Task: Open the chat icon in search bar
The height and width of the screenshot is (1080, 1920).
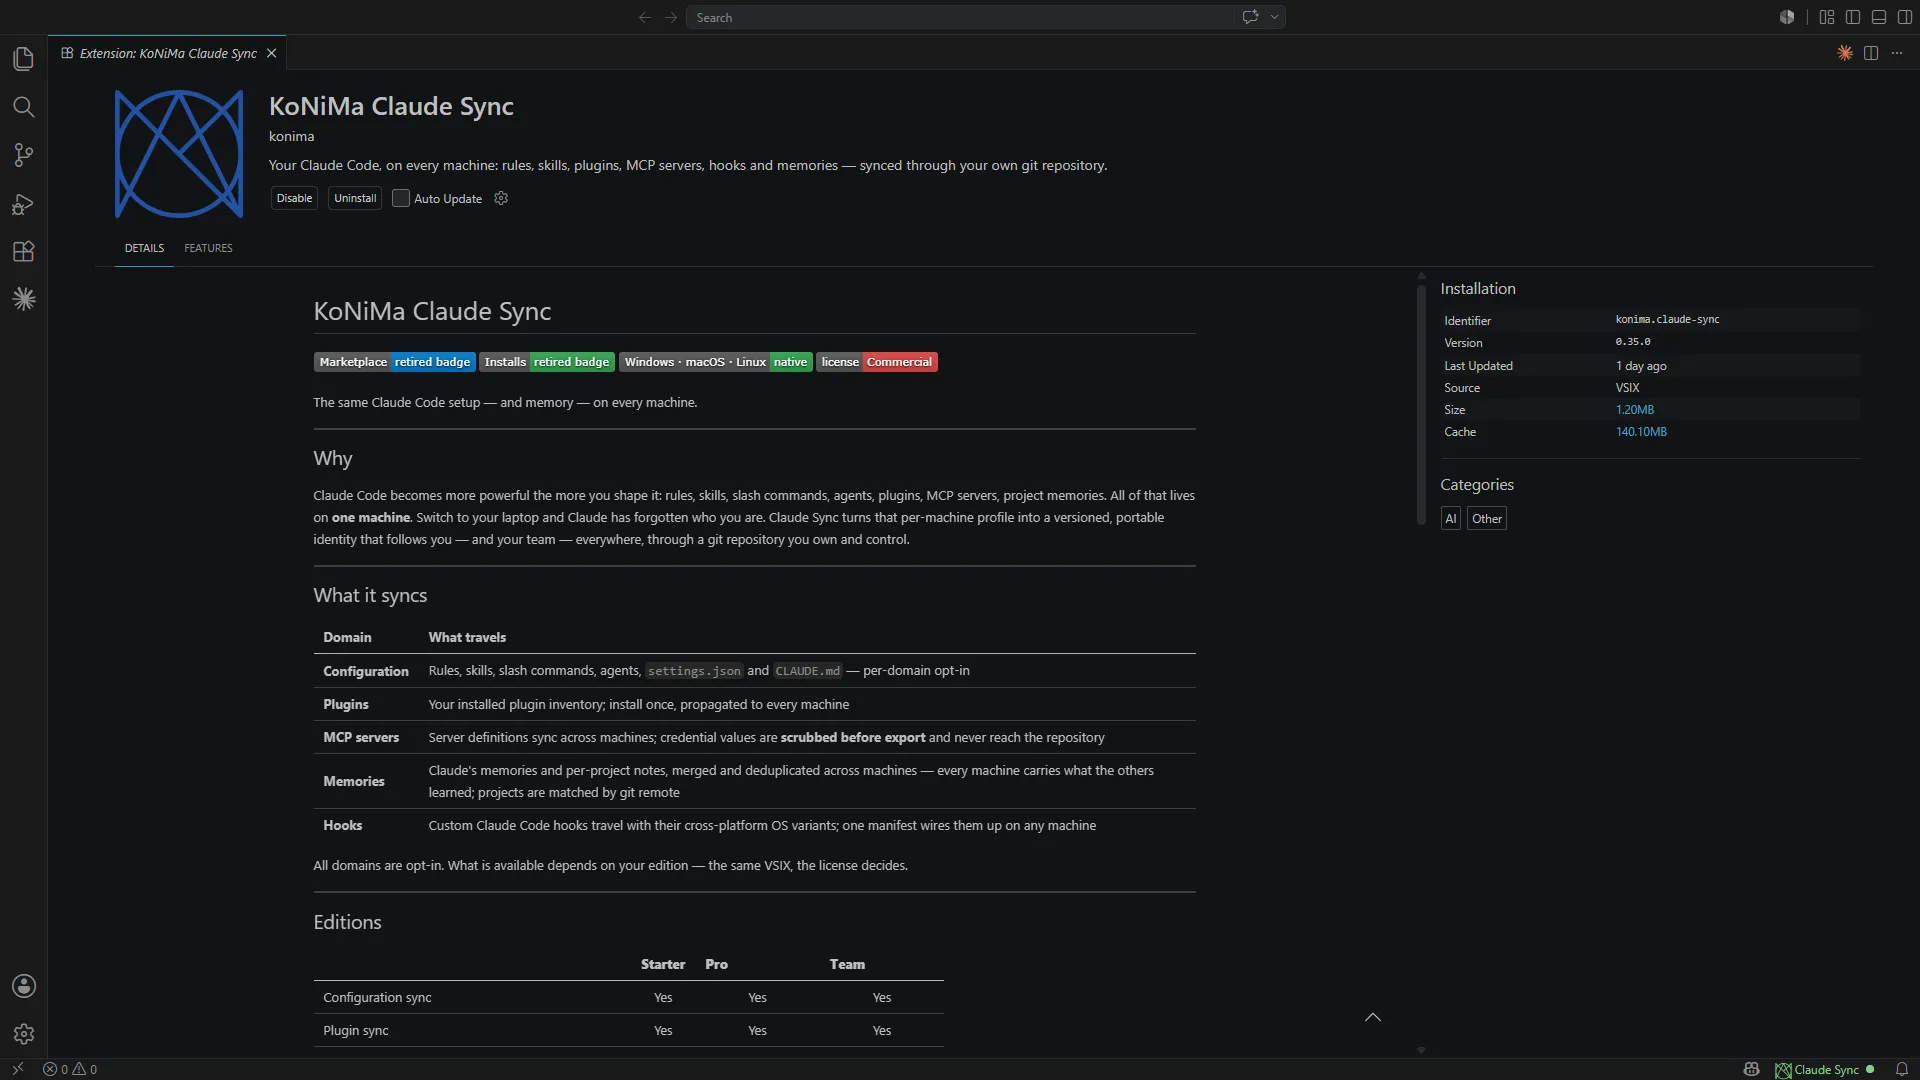Action: tap(1250, 17)
